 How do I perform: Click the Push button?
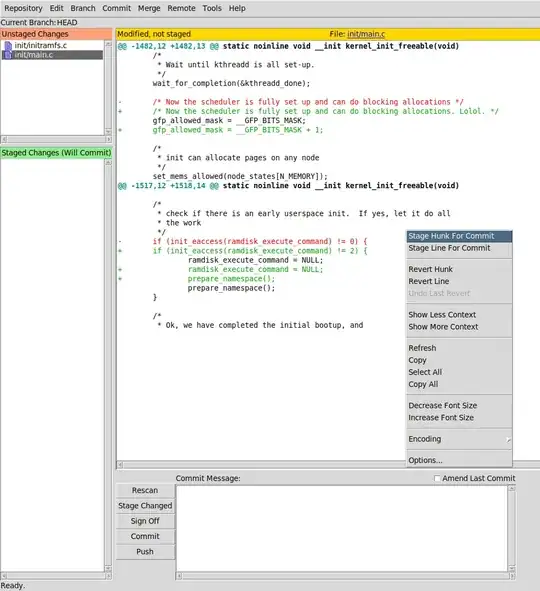[145, 551]
